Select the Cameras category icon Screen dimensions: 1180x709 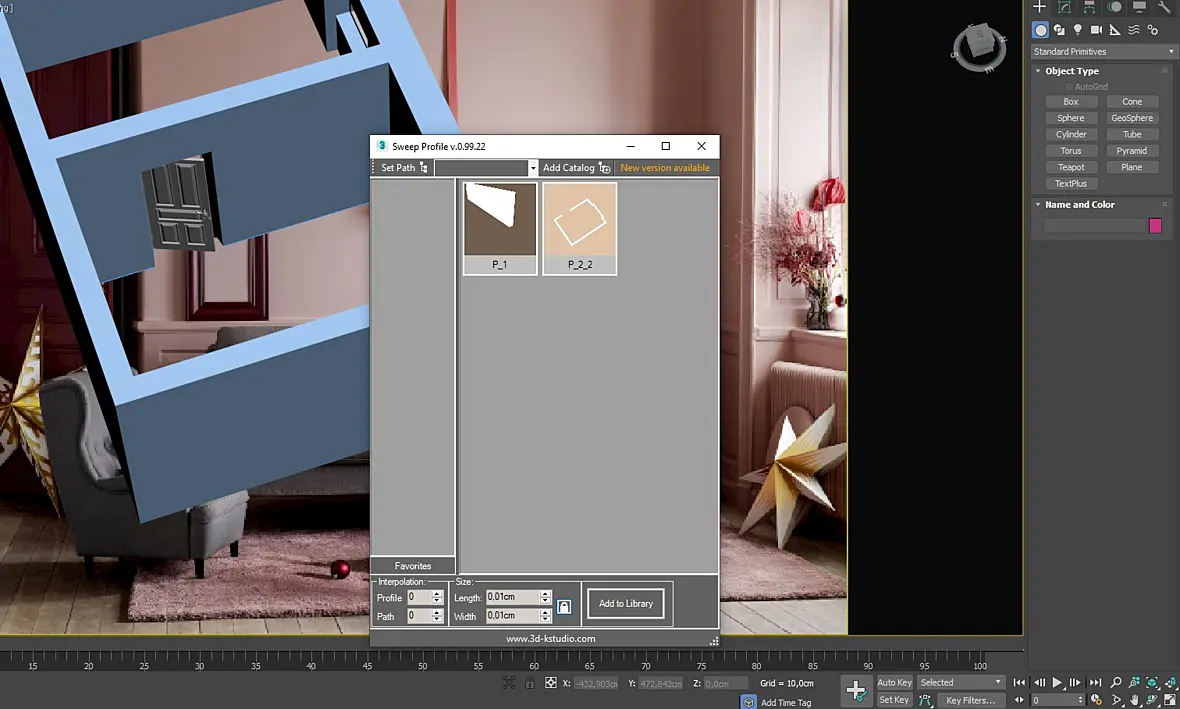(x=1096, y=29)
